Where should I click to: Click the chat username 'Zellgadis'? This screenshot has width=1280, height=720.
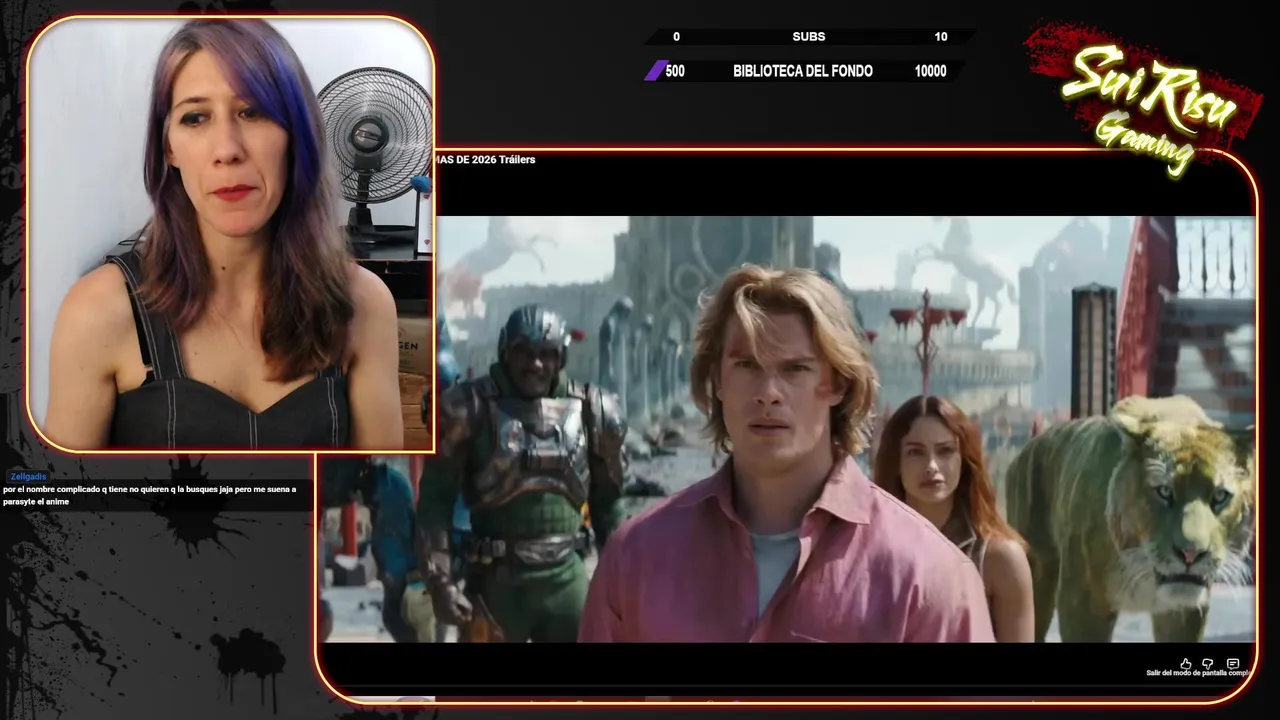pyautogui.click(x=28, y=477)
